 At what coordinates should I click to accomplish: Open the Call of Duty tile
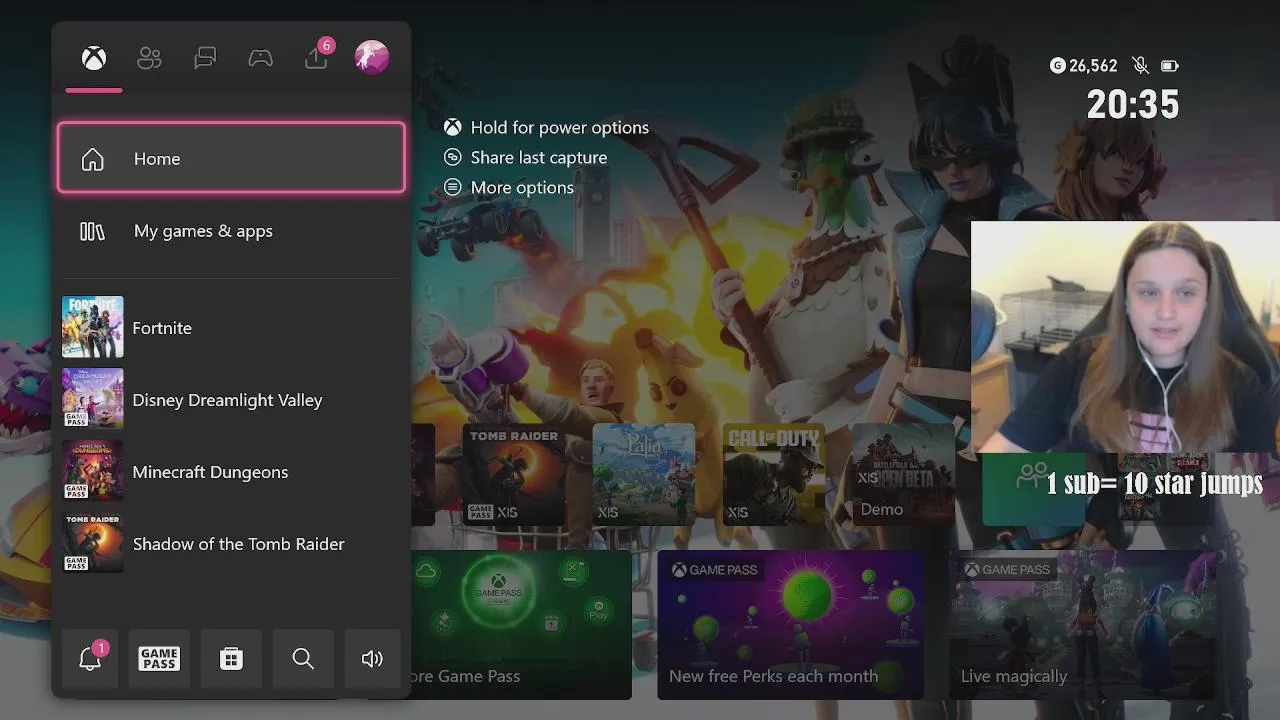point(774,474)
